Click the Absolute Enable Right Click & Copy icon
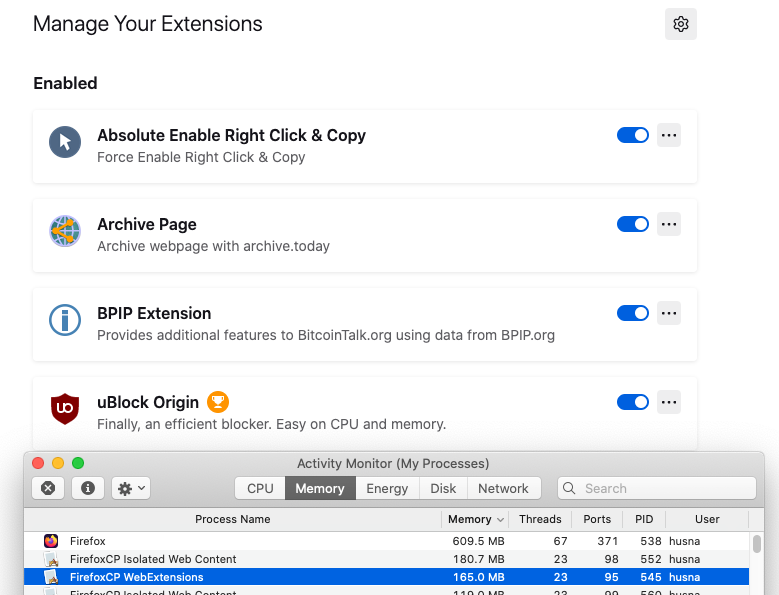Image resolution: width=779 pixels, height=595 pixels. 65,142
